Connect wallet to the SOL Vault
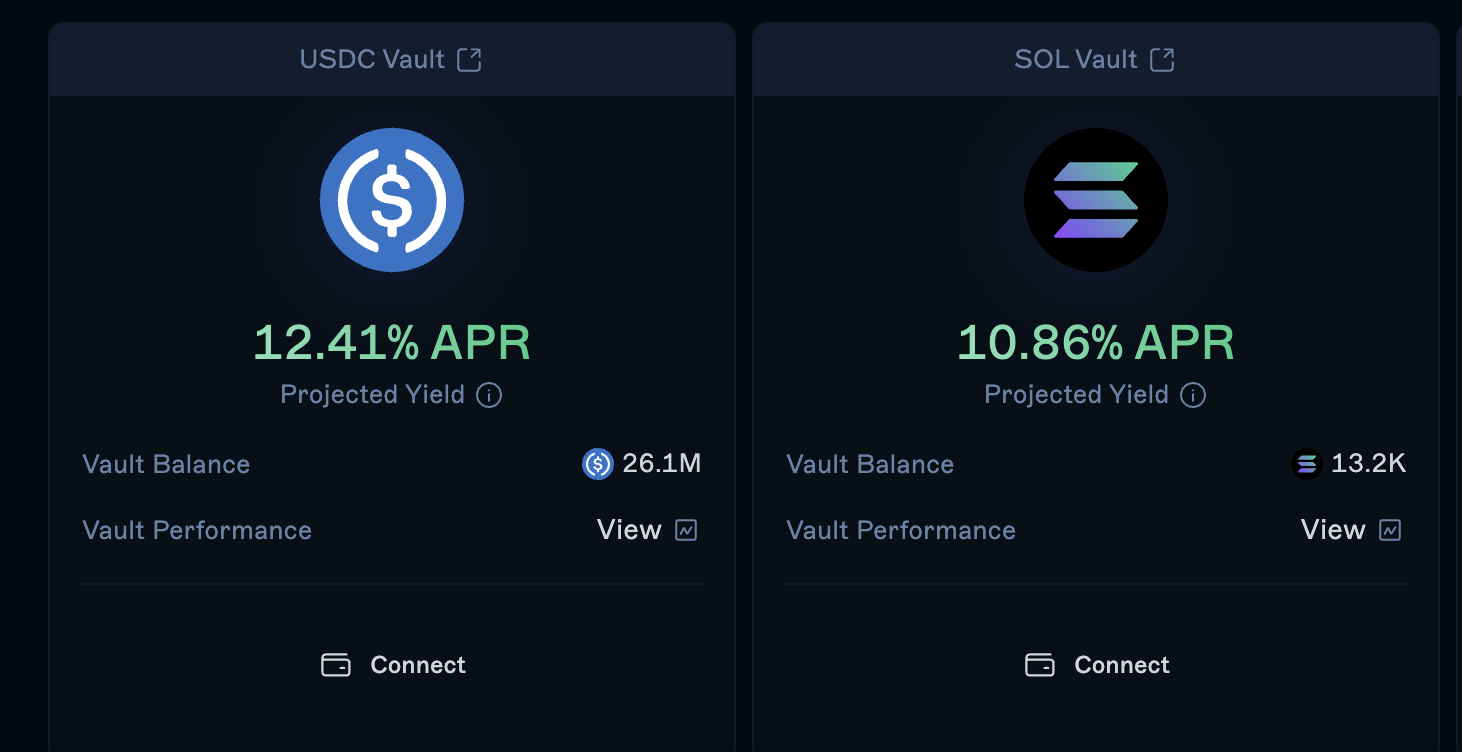 click(1095, 664)
